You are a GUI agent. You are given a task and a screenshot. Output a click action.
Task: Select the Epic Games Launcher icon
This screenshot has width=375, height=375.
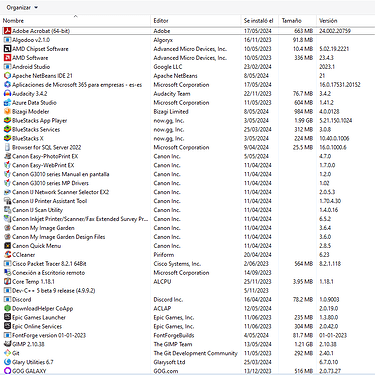pos(7,317)
